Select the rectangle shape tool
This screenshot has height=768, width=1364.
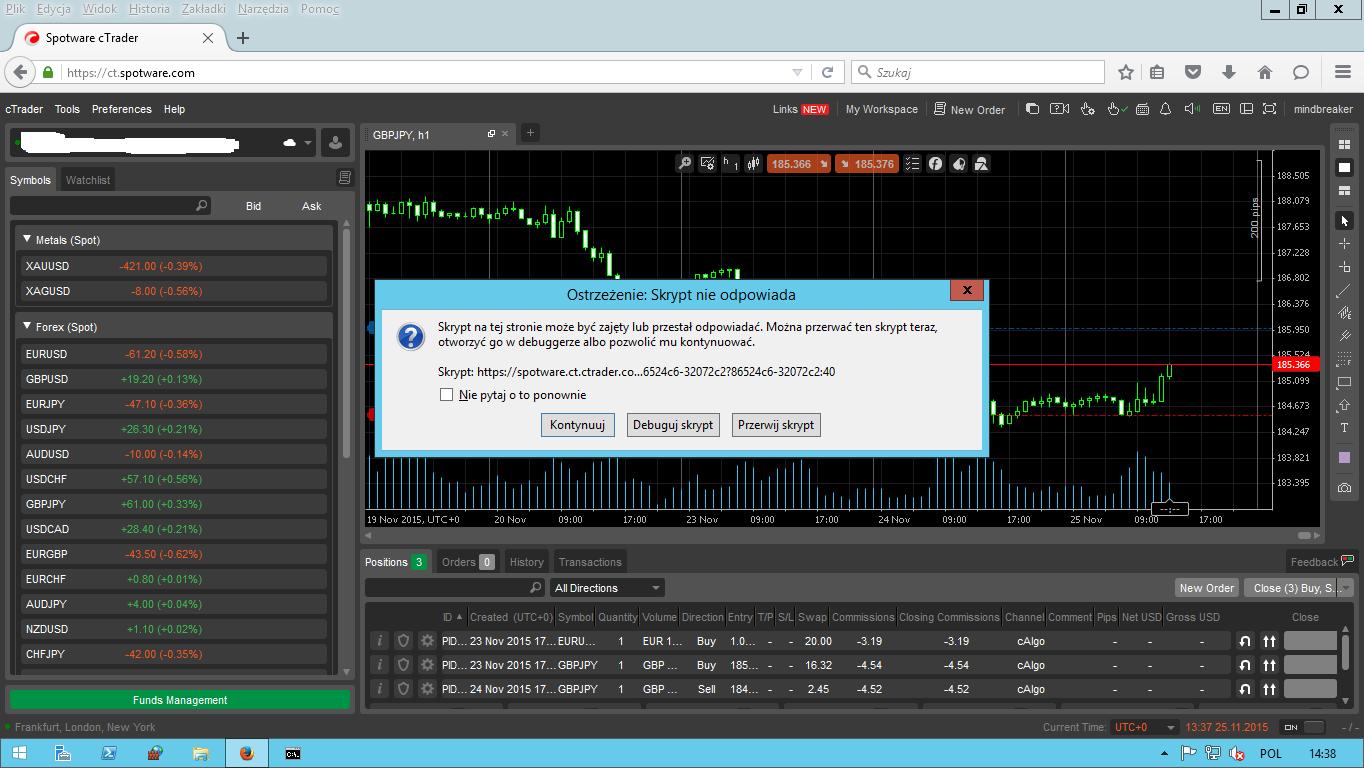(x=1344, y=382)
